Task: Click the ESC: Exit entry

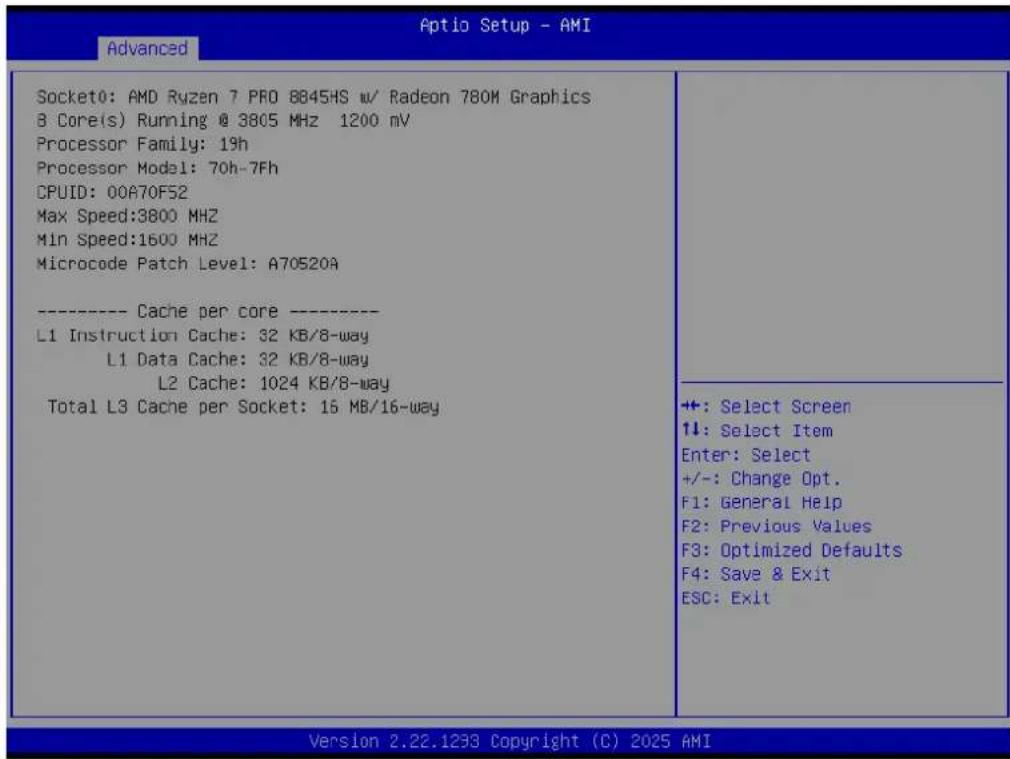Action: click(726, 598)
